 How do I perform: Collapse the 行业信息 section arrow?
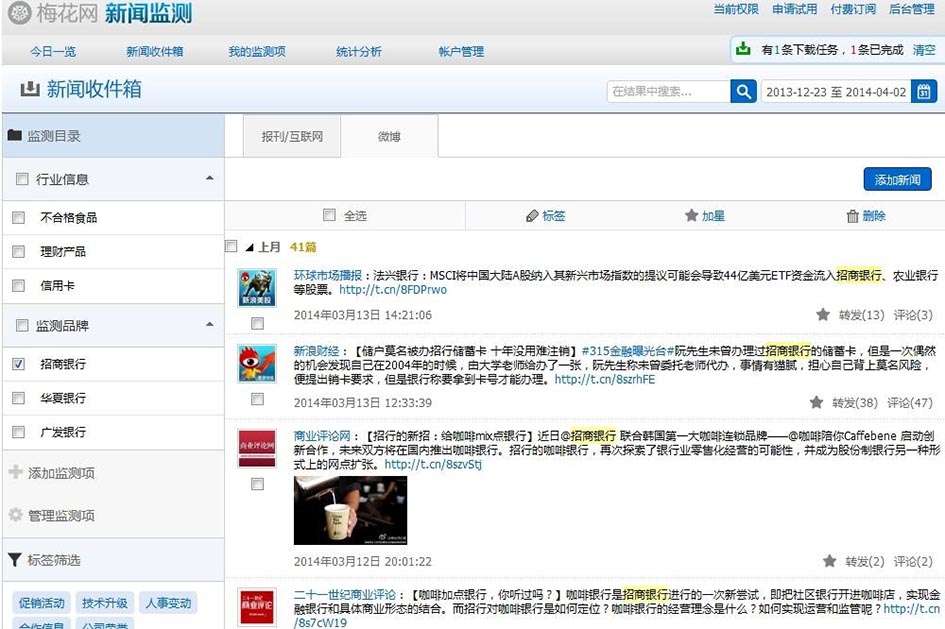click(x=210, y=178)
